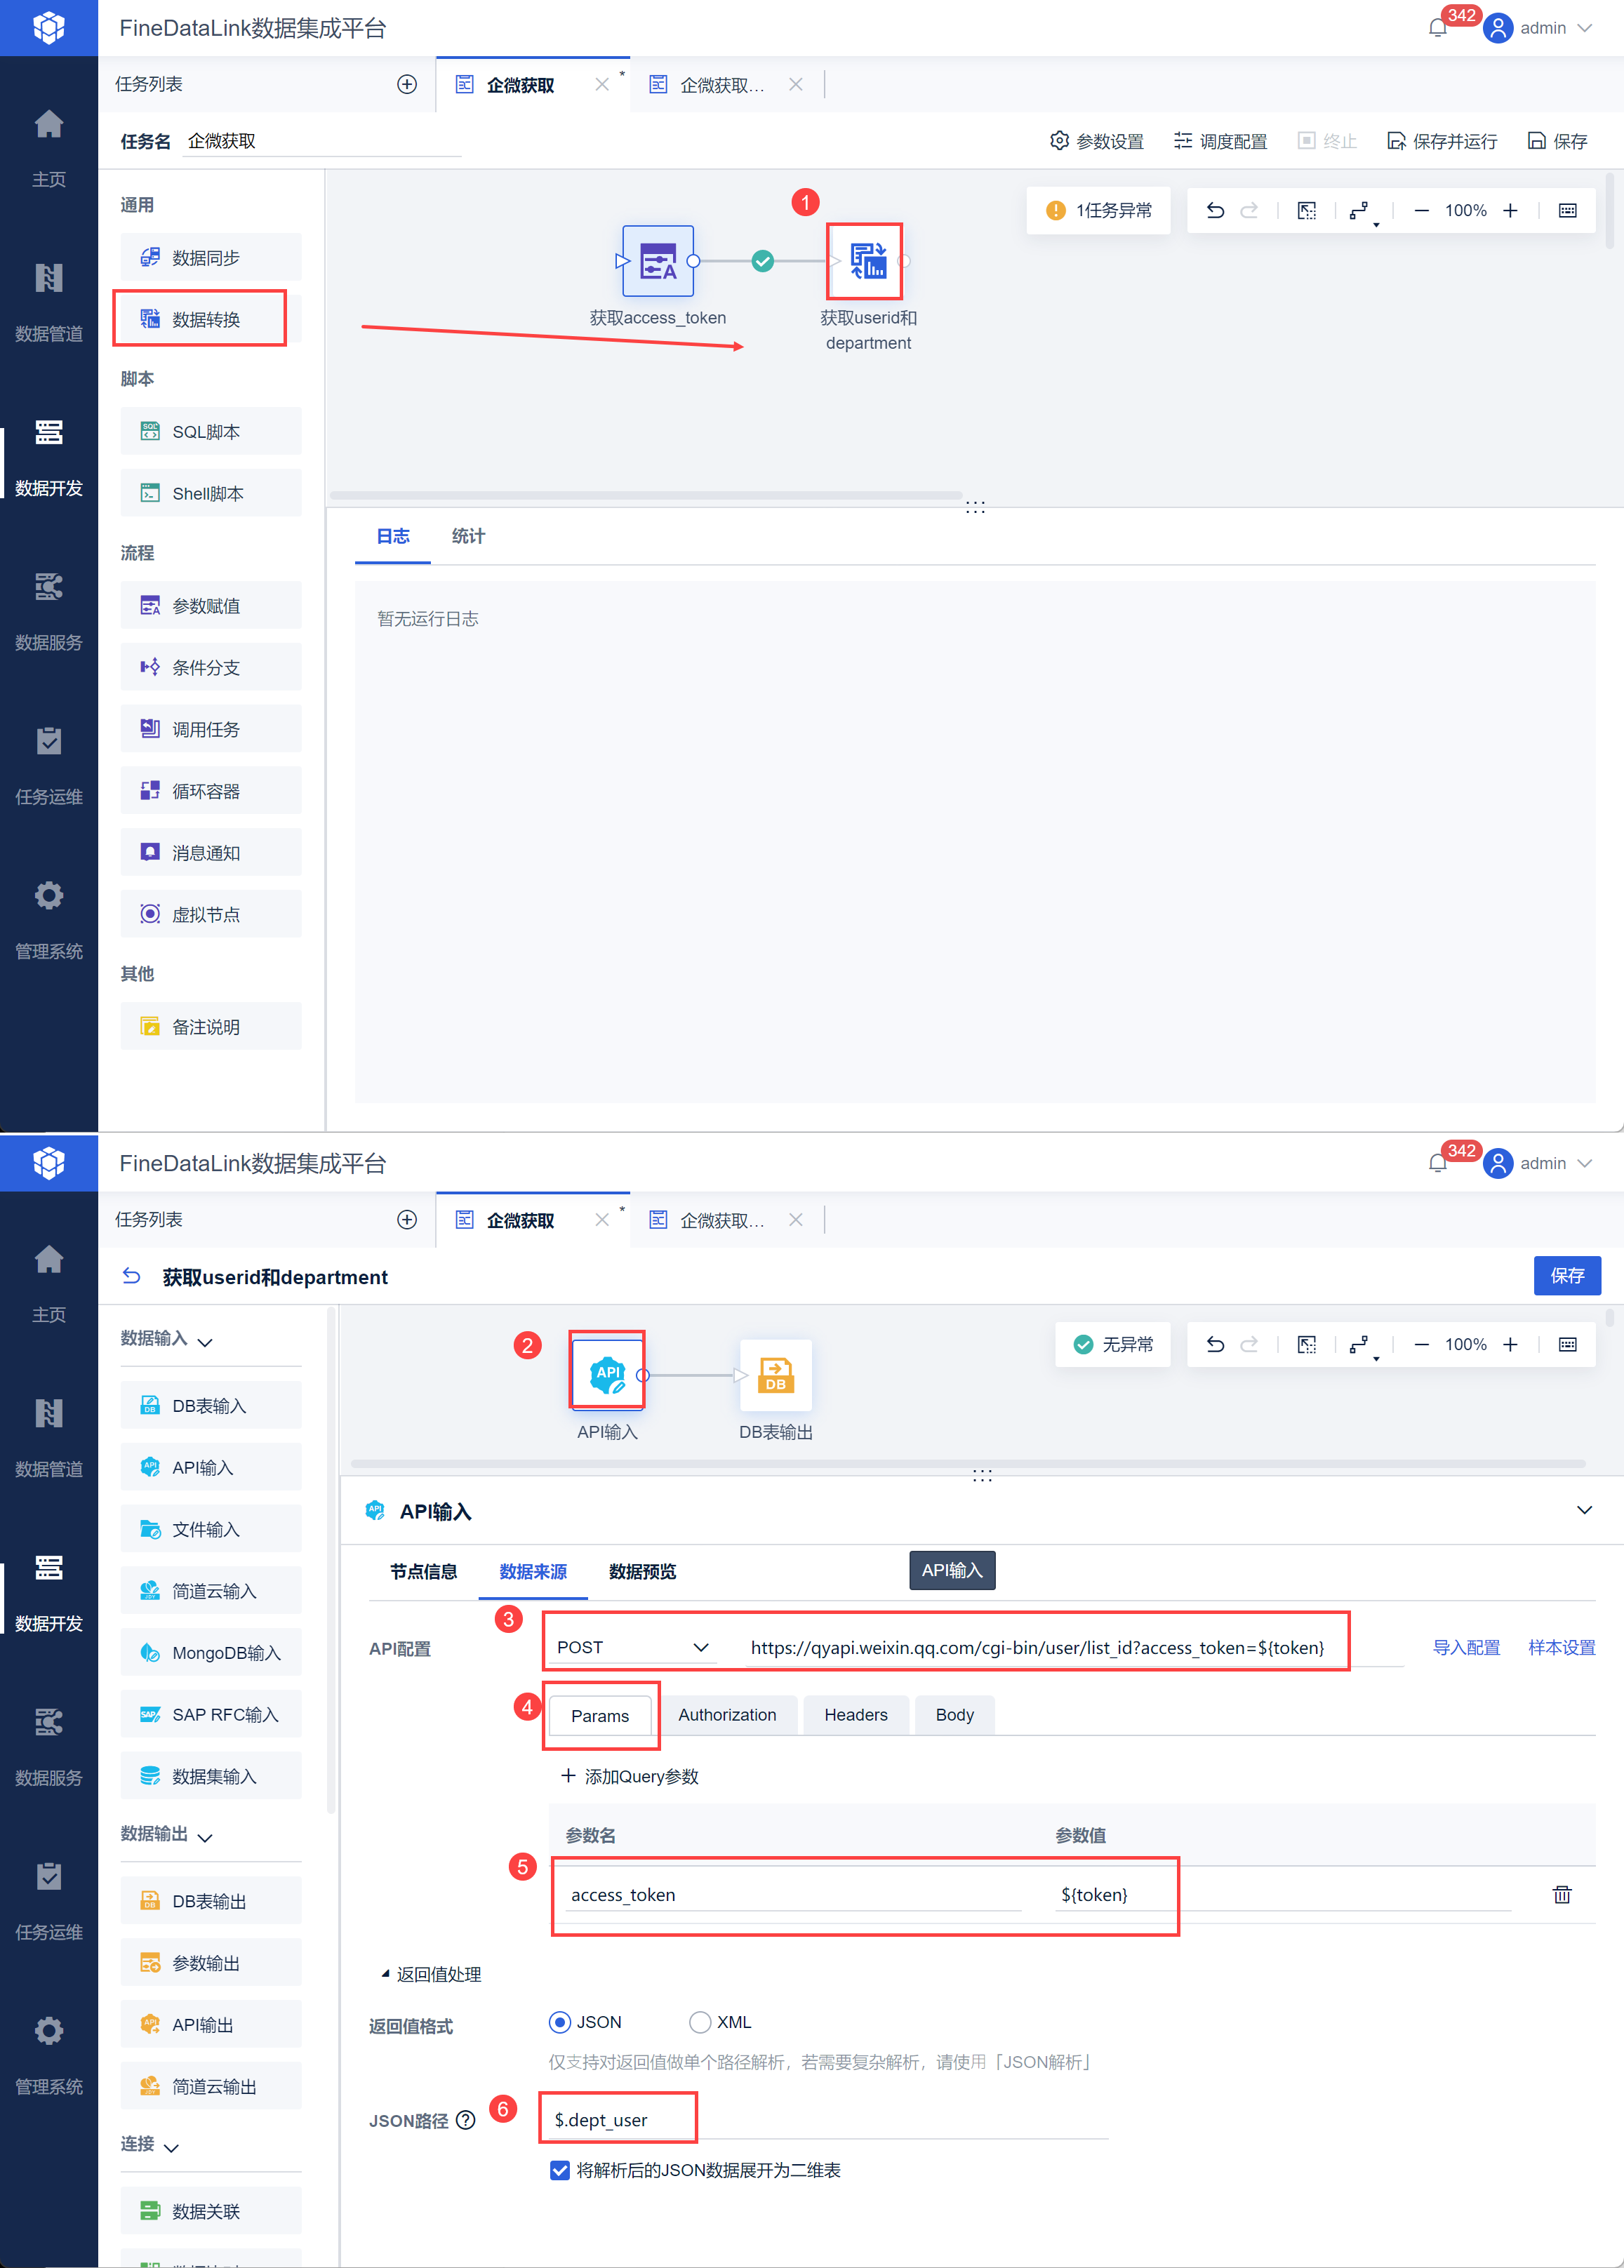Select the JSON return format
Viewport: 1624px width, 2268px height.
pos(560,2022)
